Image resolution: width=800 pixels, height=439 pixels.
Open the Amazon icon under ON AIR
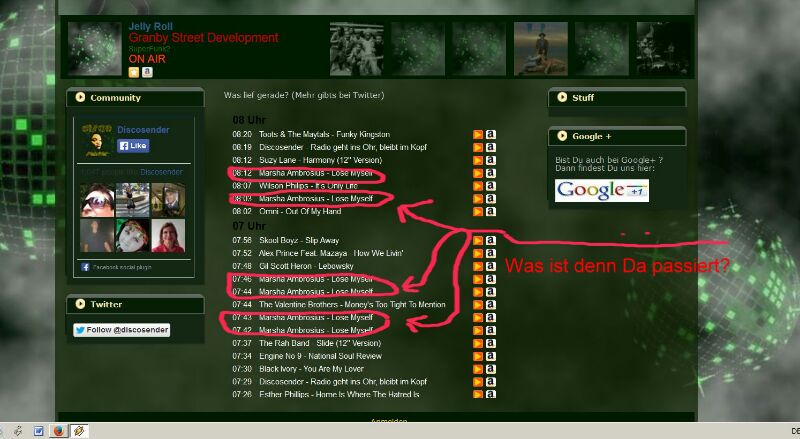(147, 72)
